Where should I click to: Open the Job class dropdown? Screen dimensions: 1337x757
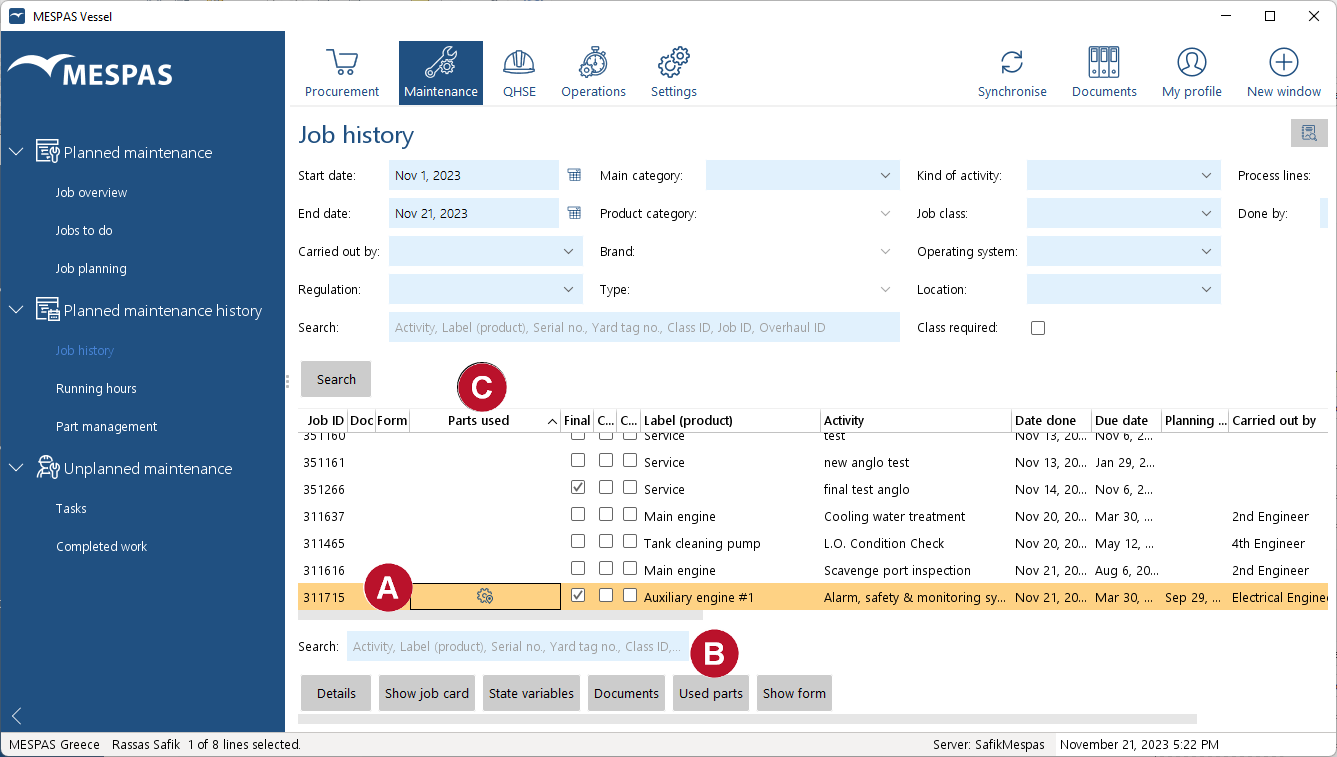coord(1123,213)
